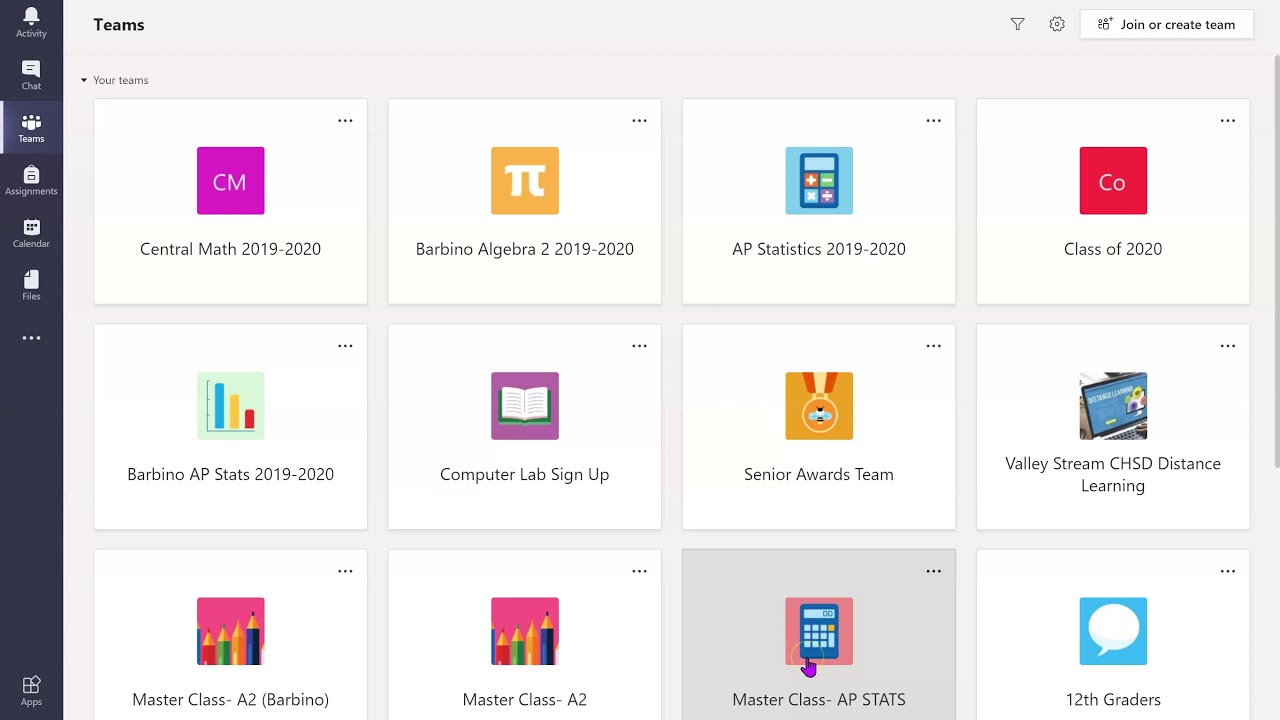The image size is (1280, 720).
Task: Click the Class of 2020 team name
Action: 1113,249
